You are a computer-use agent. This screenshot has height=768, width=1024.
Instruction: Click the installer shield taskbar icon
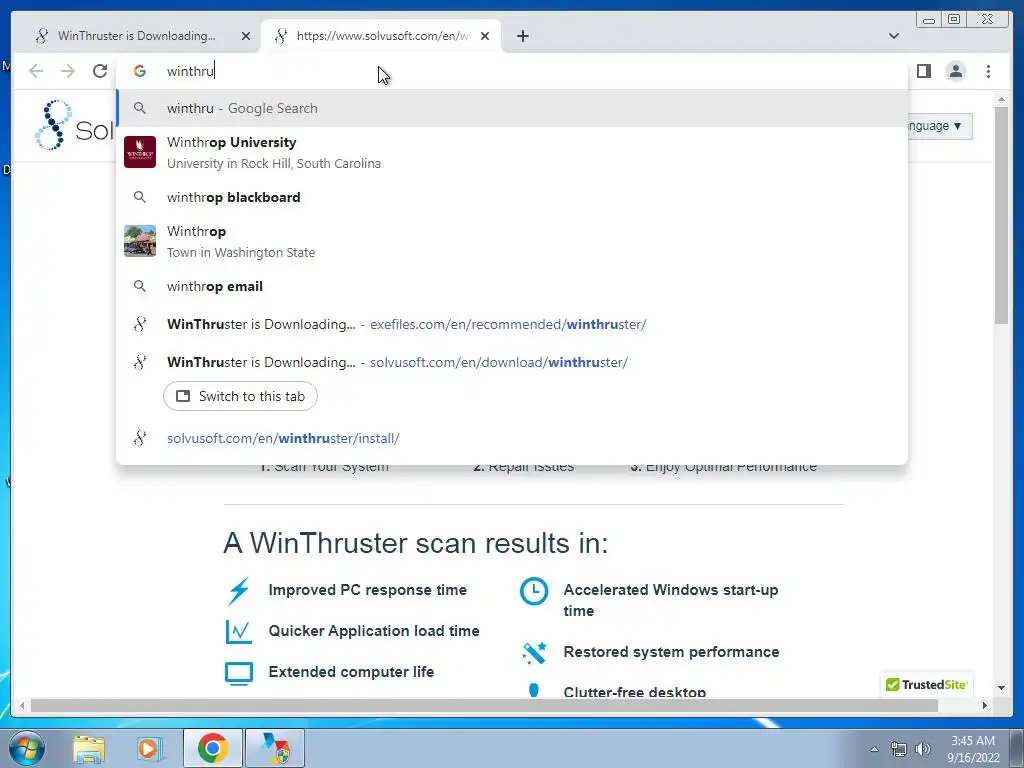coord(275,748)
